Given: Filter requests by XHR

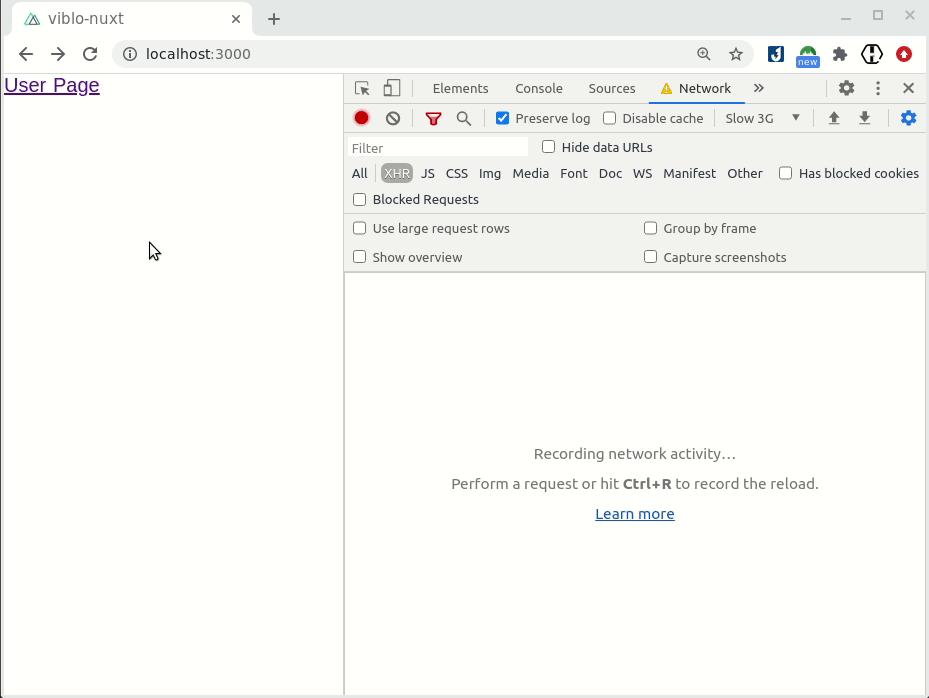Looking at the screenshot, I should click(x=396, y=174).
